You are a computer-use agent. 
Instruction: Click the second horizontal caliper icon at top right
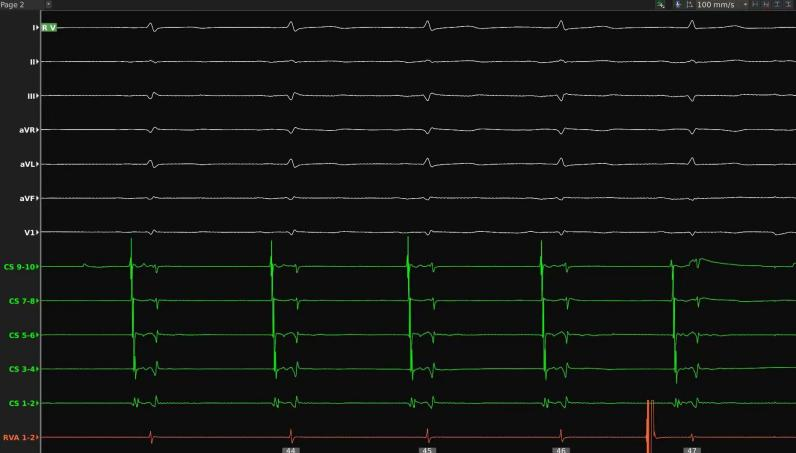tap(765, 5)
